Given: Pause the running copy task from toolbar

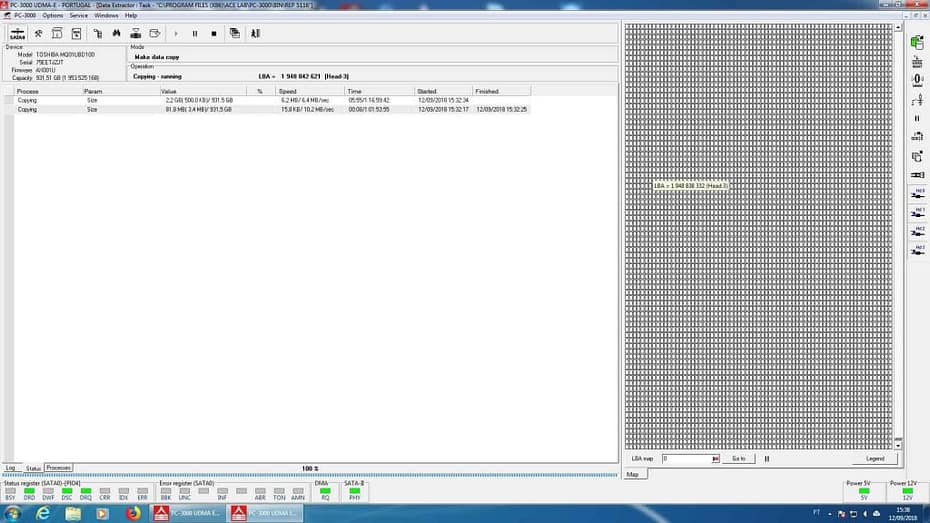Looking at the screenshot, I should coord(194,33).
